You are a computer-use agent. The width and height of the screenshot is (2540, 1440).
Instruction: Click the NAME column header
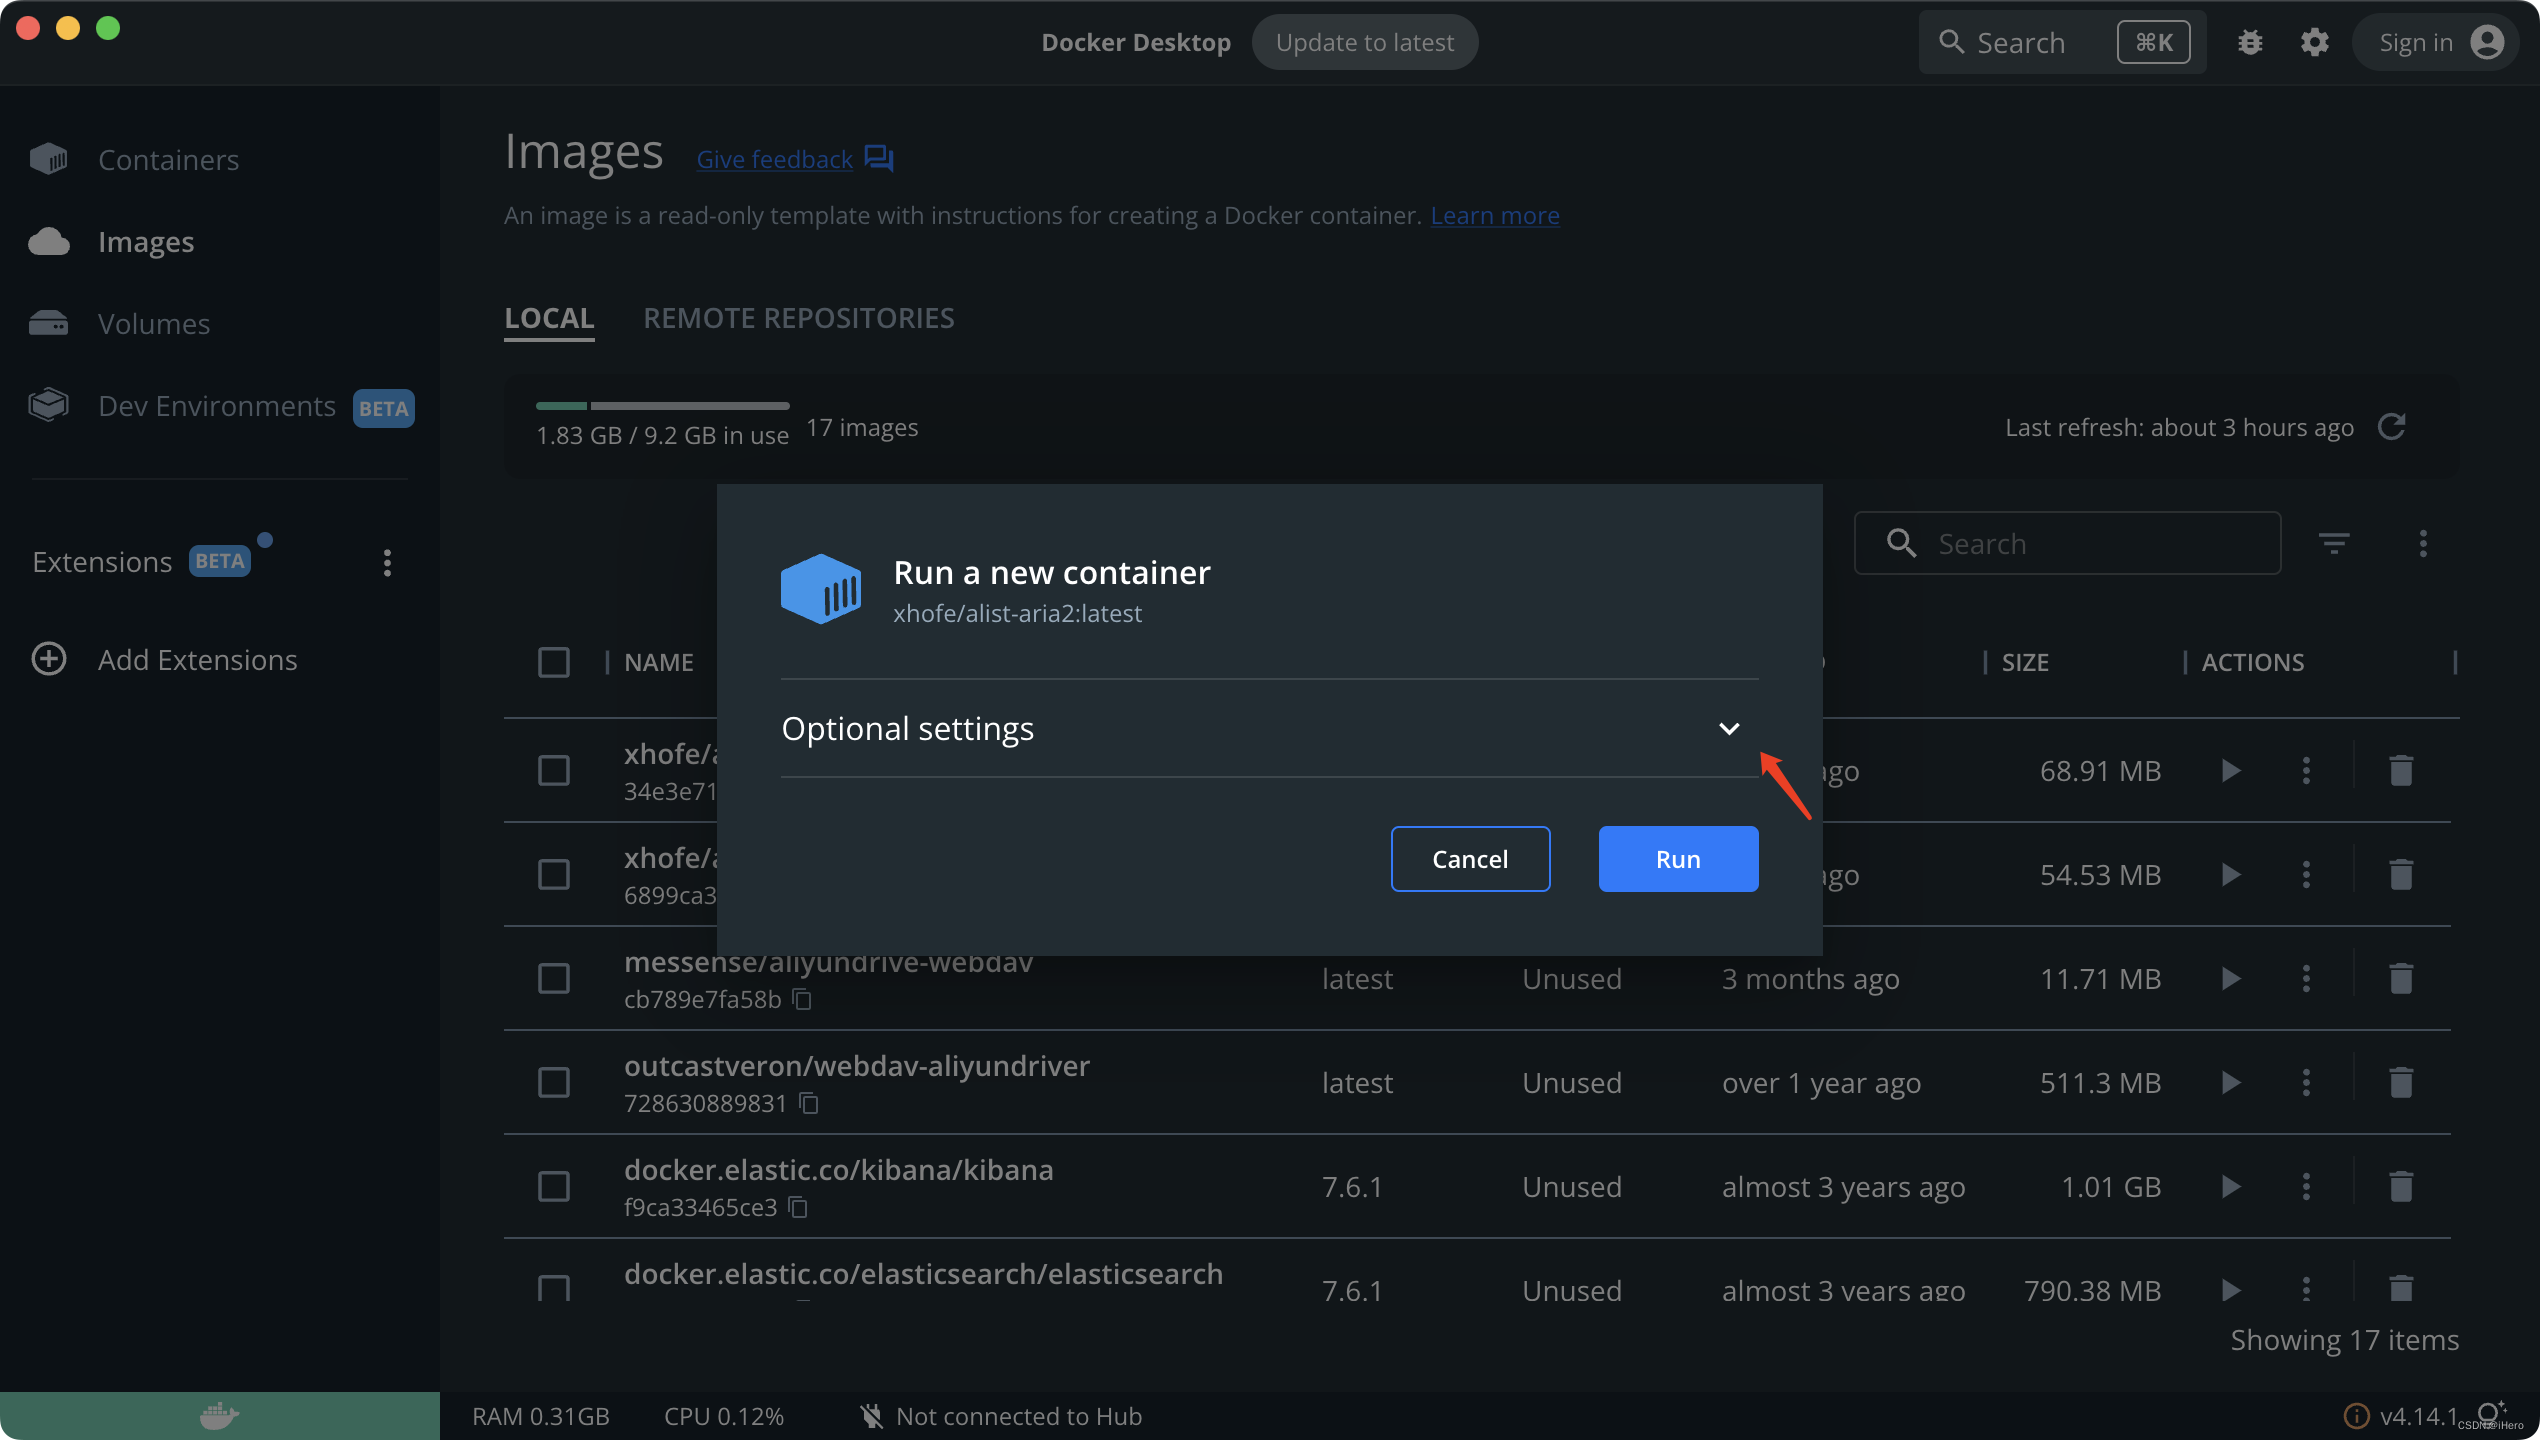pyautogui.click(x=658, y=662)
